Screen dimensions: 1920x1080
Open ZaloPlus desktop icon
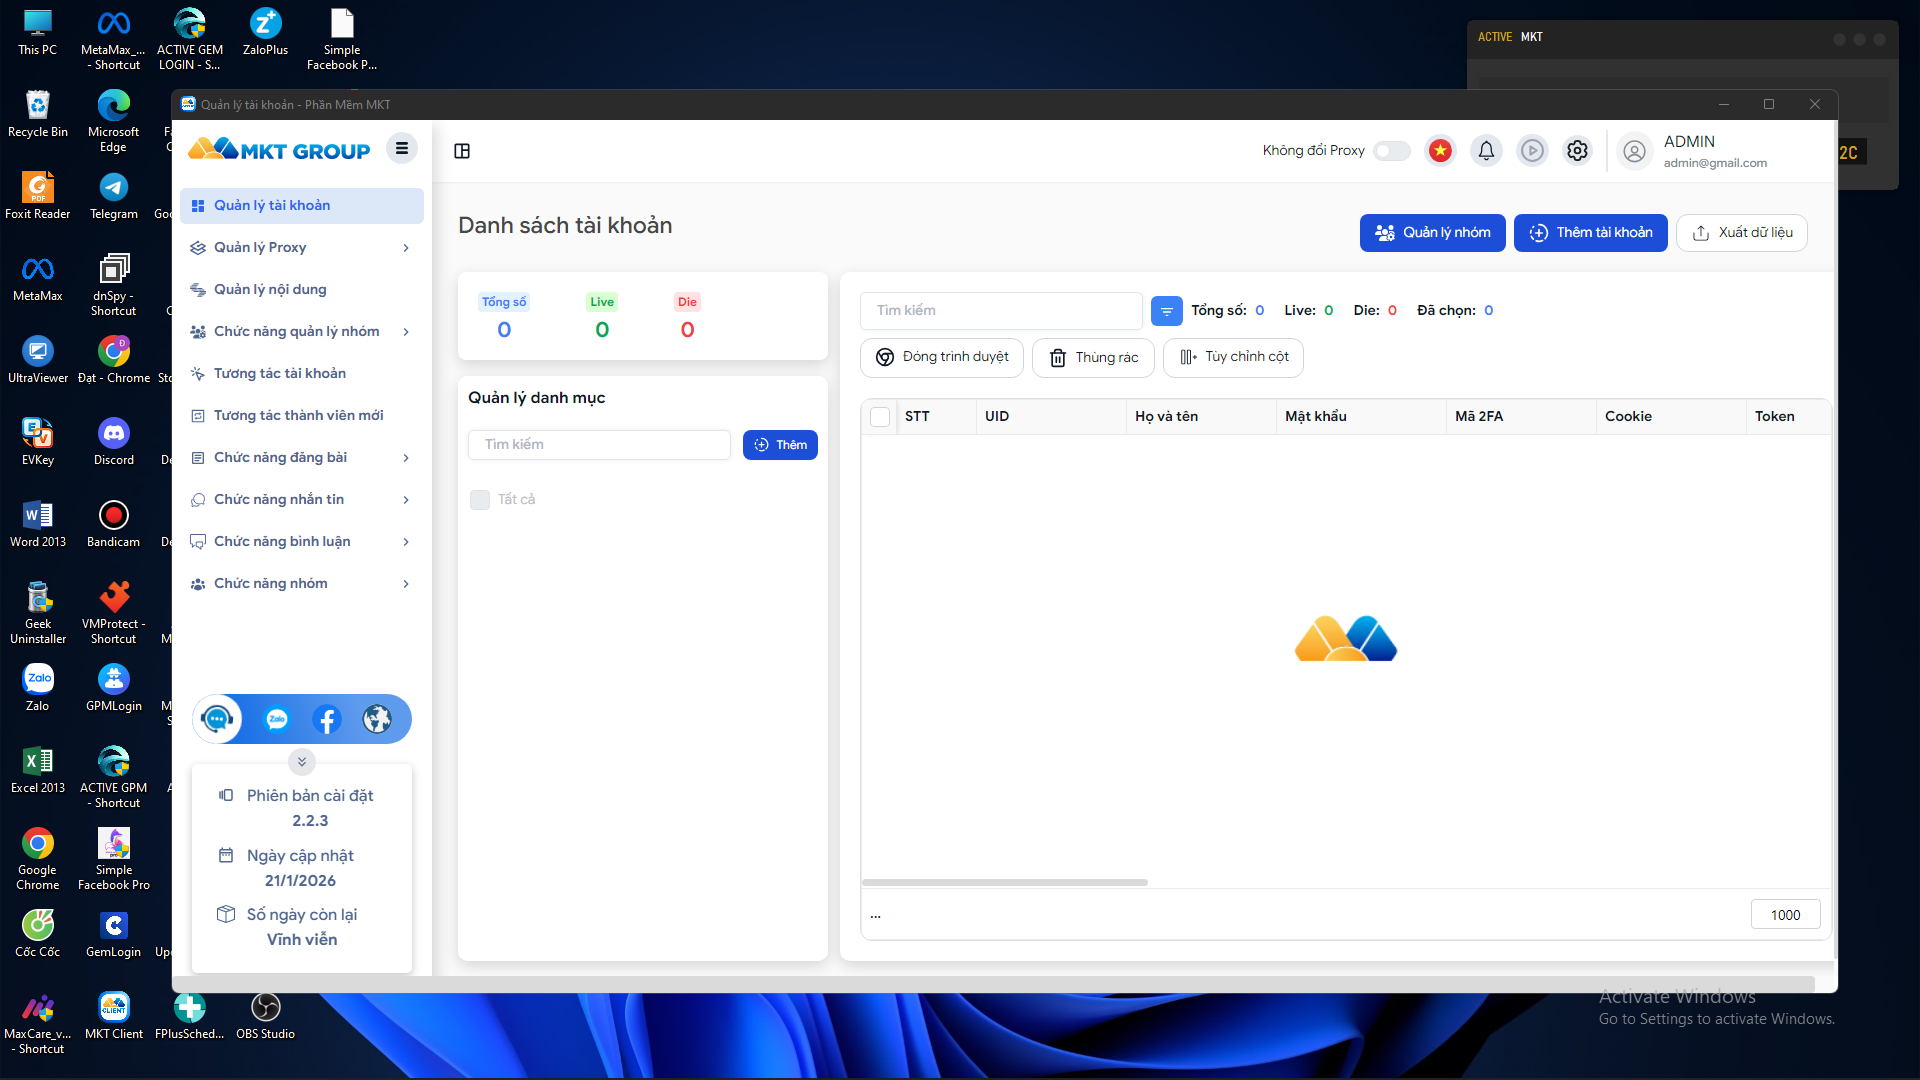point(265,31)
